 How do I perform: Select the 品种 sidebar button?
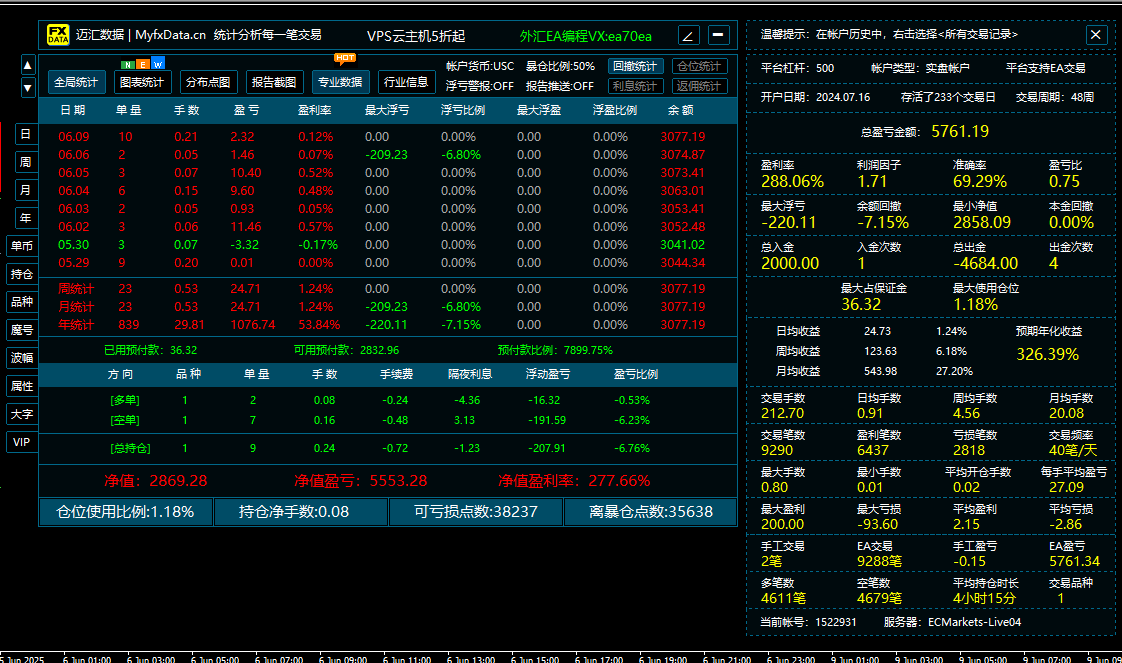pos(22,302)
